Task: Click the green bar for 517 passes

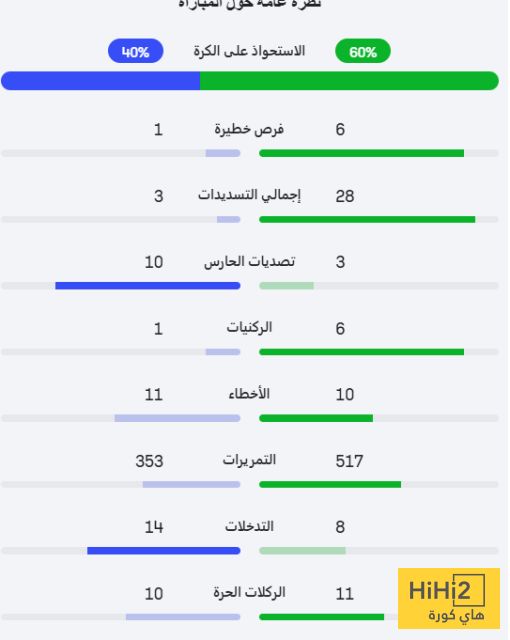Action: pyautogui.click(x=330, y=484)
